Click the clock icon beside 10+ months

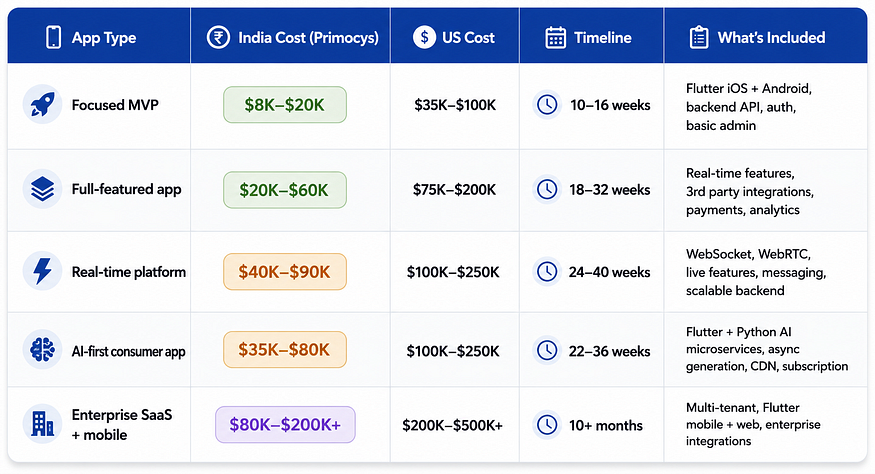tap(547, 425)
